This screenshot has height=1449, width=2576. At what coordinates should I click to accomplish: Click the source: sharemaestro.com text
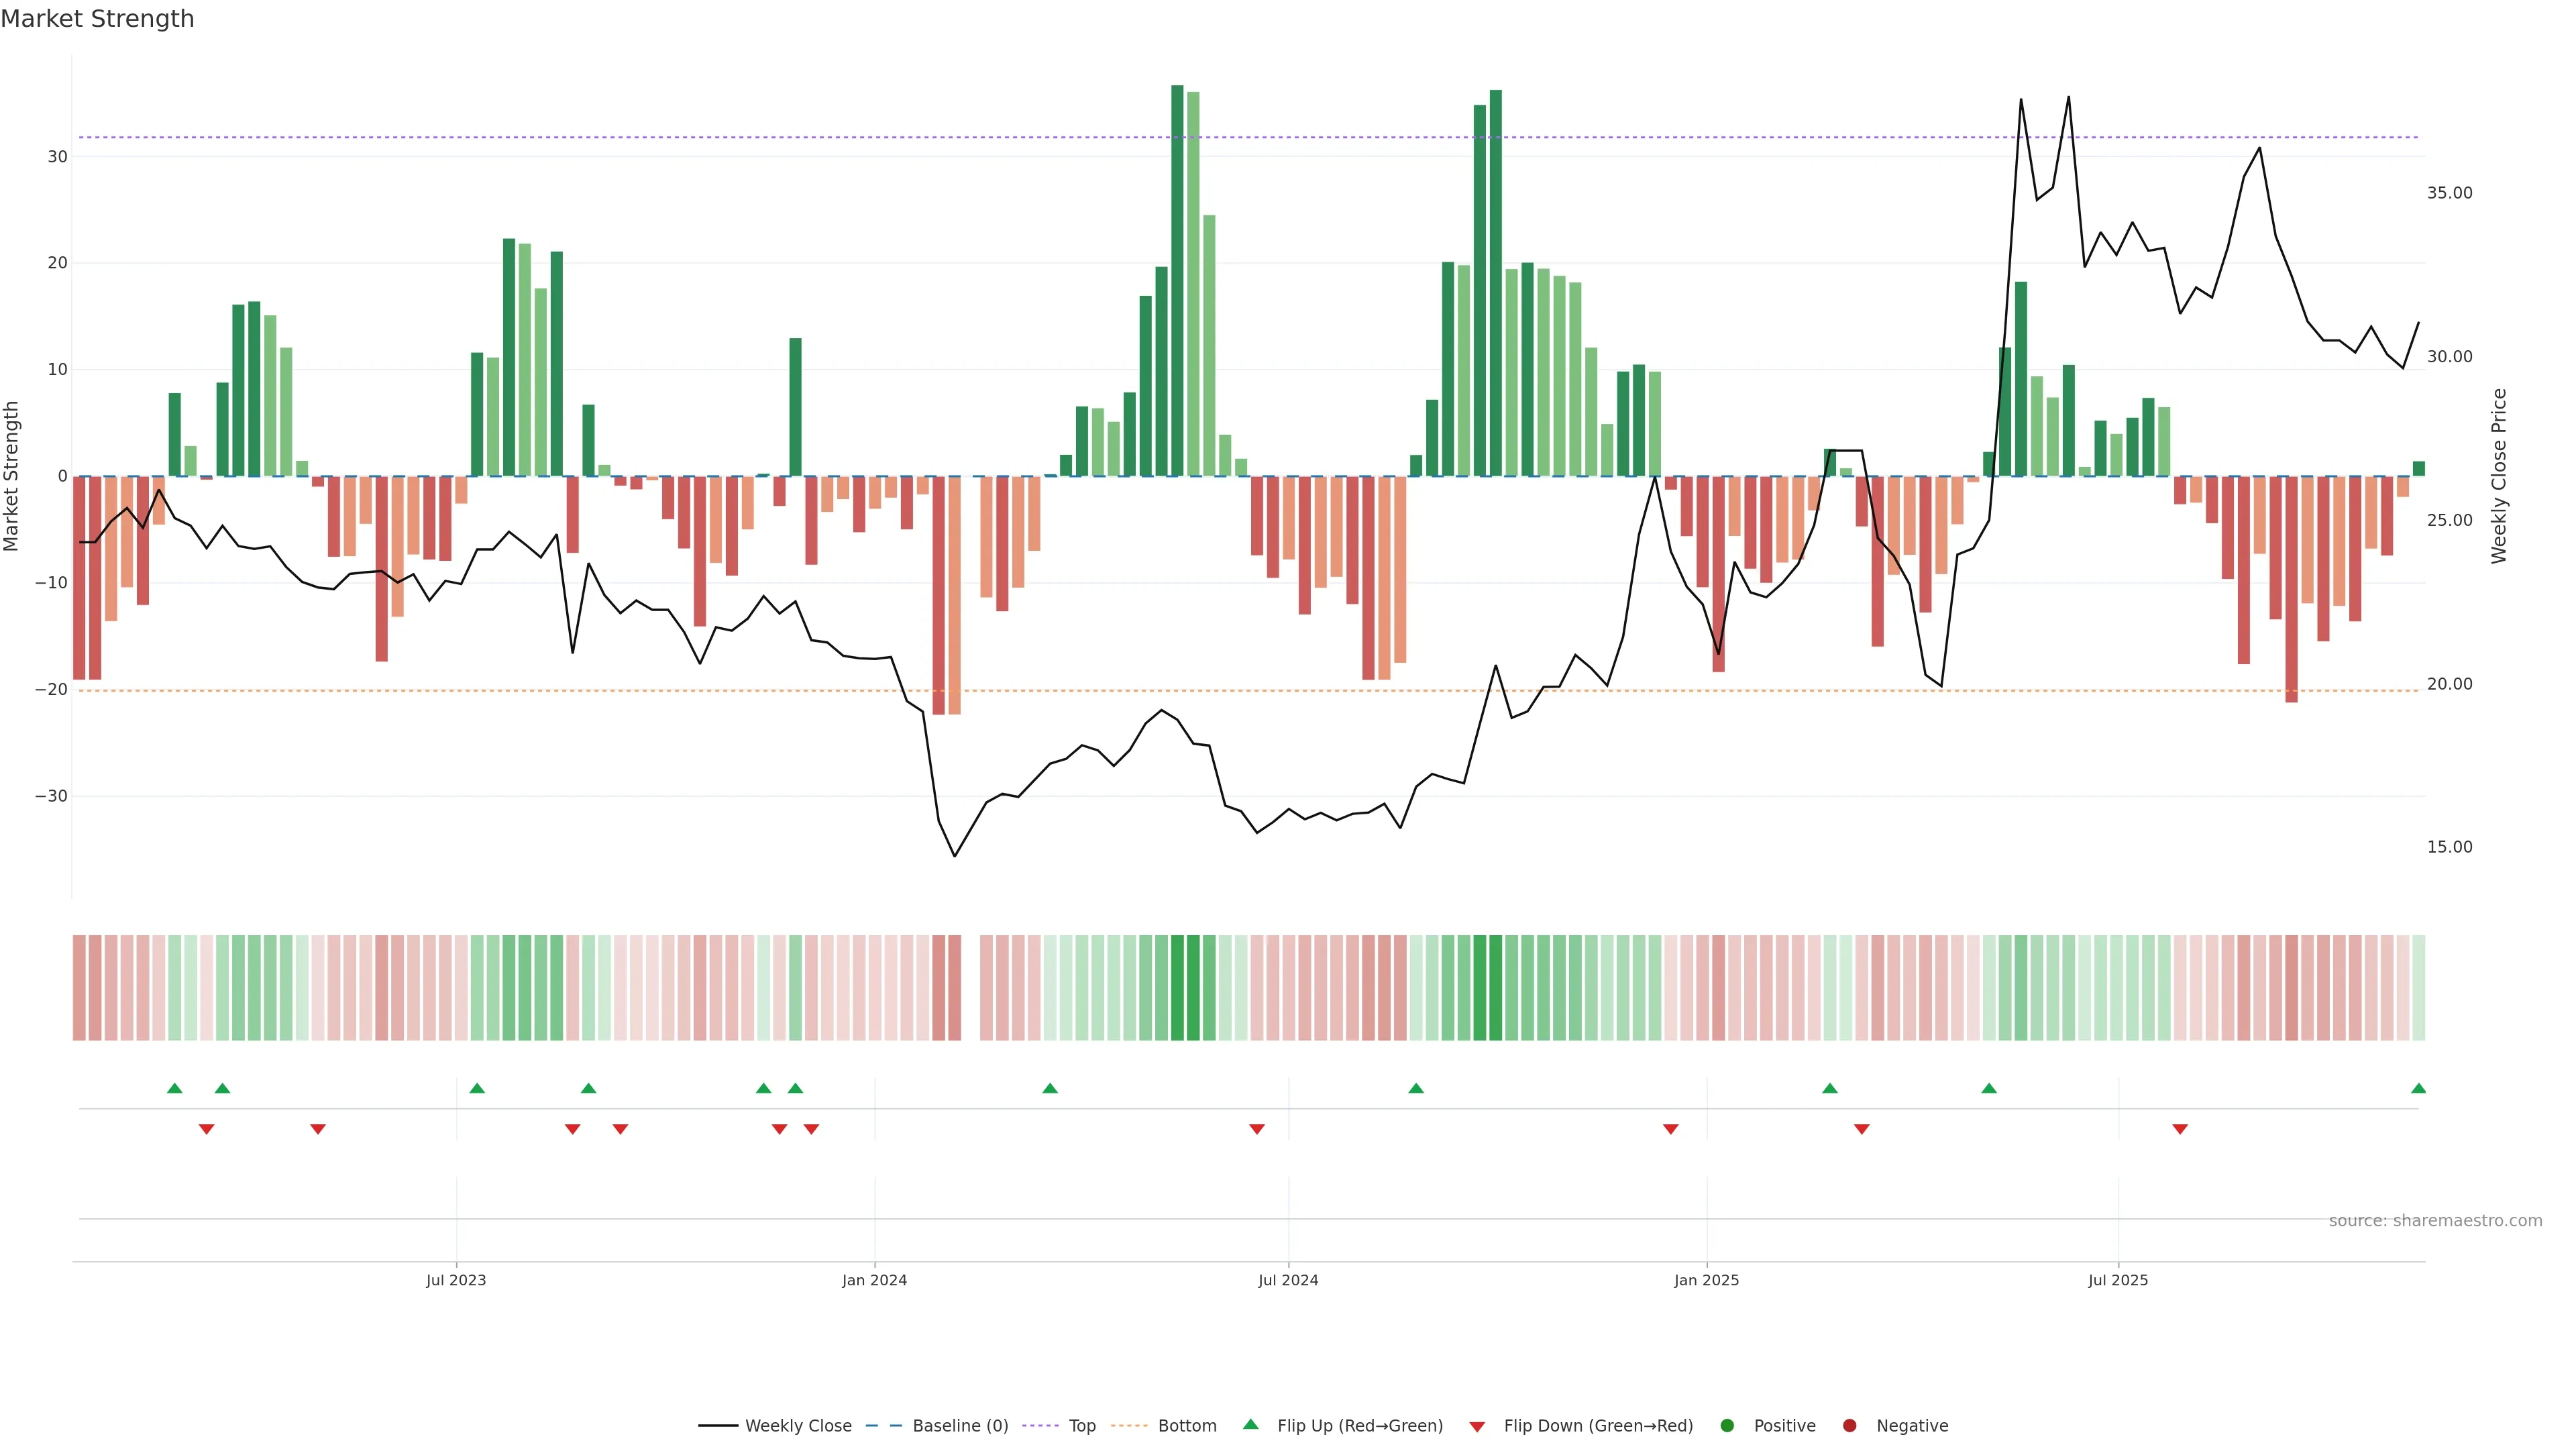[x=2435, y=1221]
